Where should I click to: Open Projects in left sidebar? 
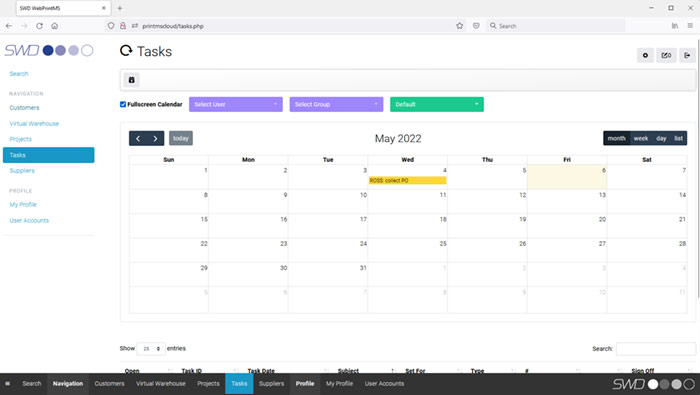(21, 139)
